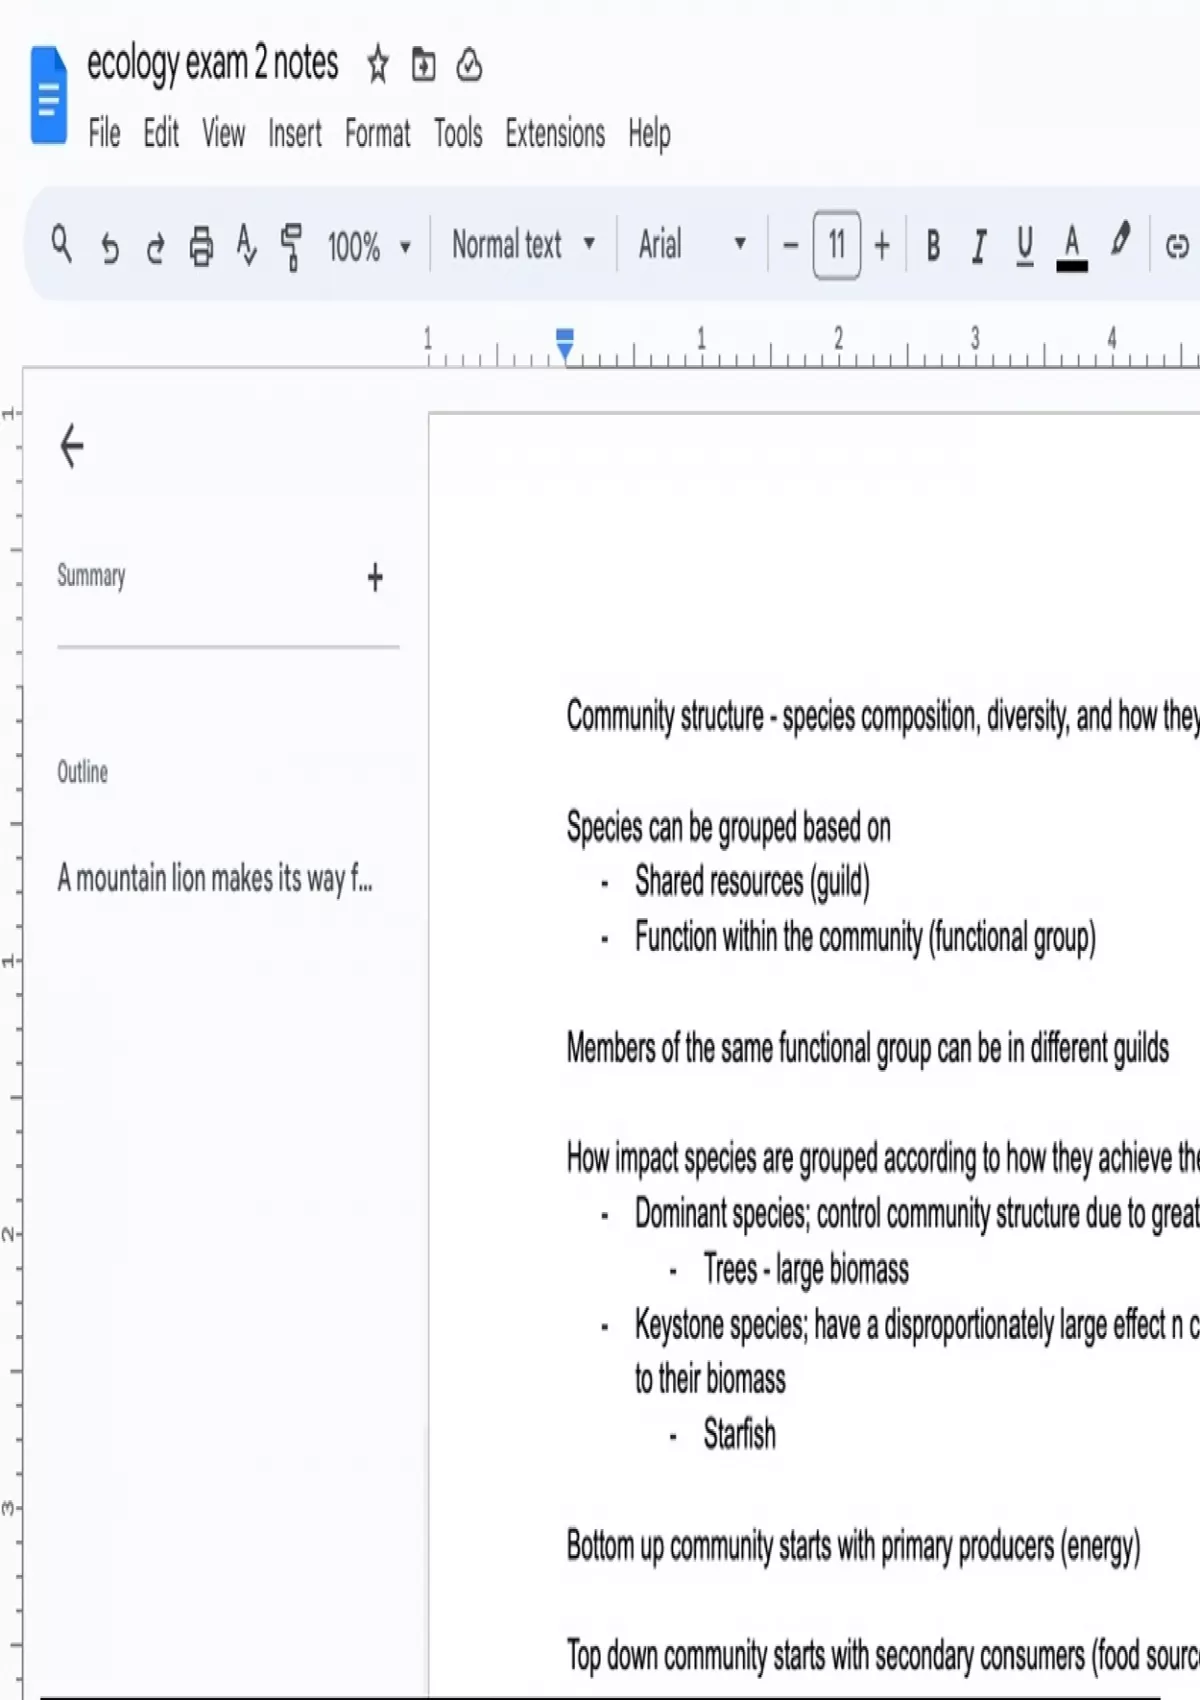Star the ecology exam 2 notes document
1200x1700 pixels.
[377, 65]
